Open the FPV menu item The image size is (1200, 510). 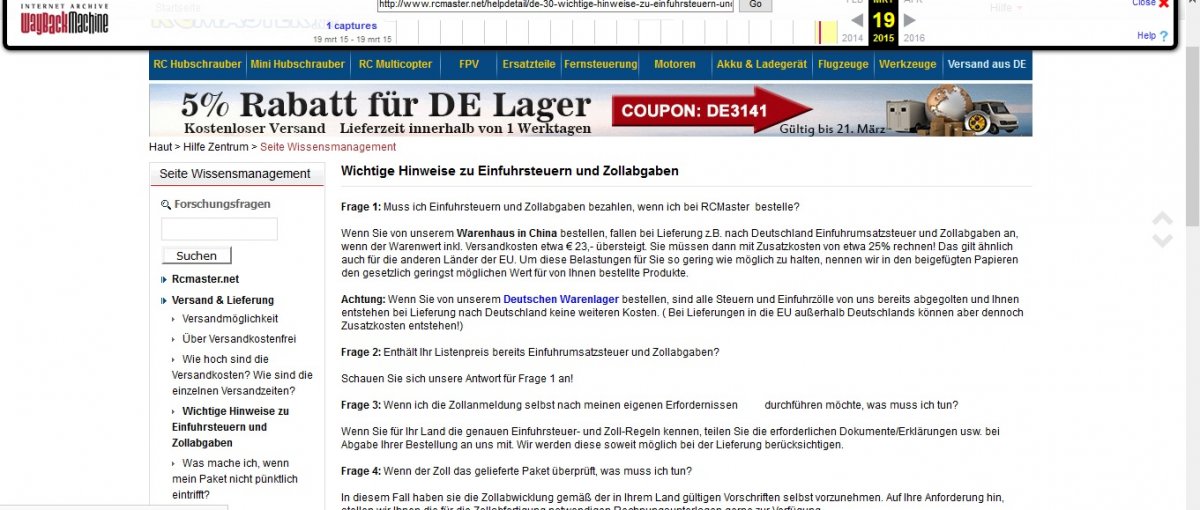tap(469, 64)
